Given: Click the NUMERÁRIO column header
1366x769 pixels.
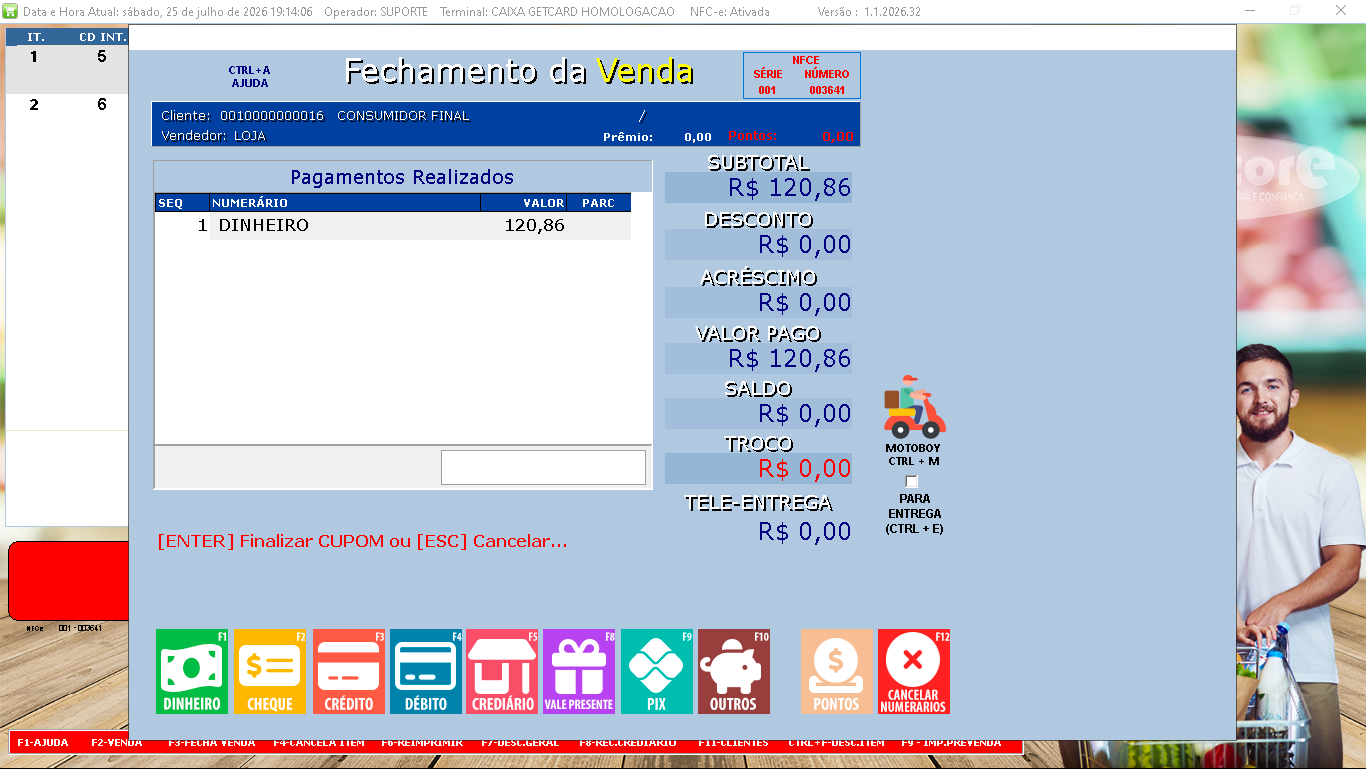Looking at the screenshot, I should click(345, 203).
